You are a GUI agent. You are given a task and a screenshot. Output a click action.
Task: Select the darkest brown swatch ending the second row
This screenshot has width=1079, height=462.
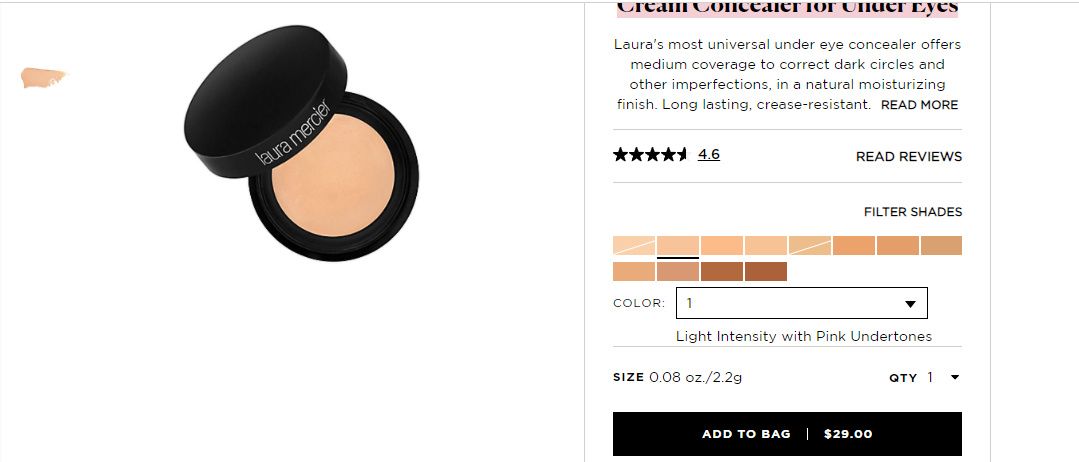pyautogui.click(x=766, y=271)
